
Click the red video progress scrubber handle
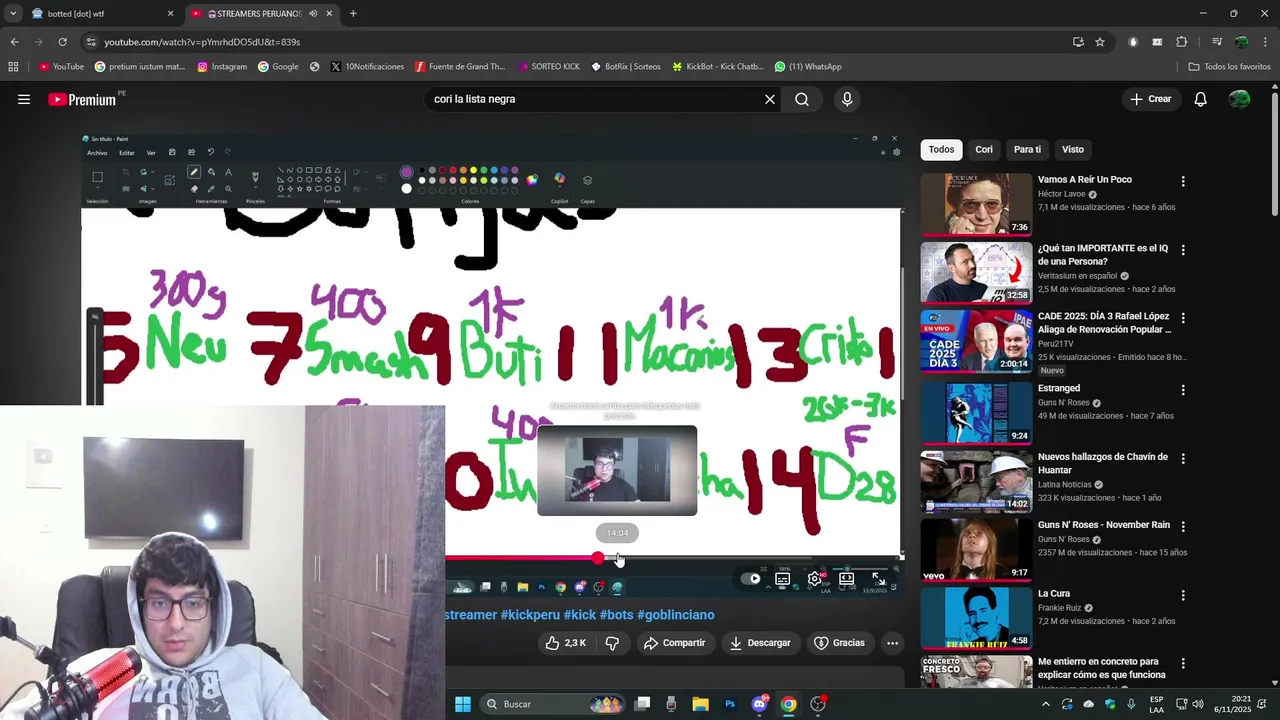pyautogui.click(x=598, y=558)
